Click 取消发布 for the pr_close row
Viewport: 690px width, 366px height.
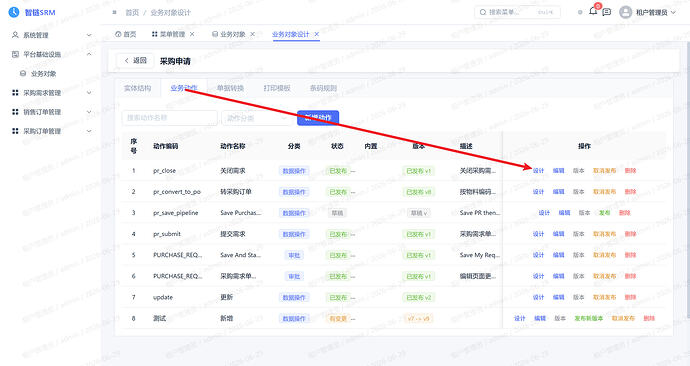click(604, 171)
